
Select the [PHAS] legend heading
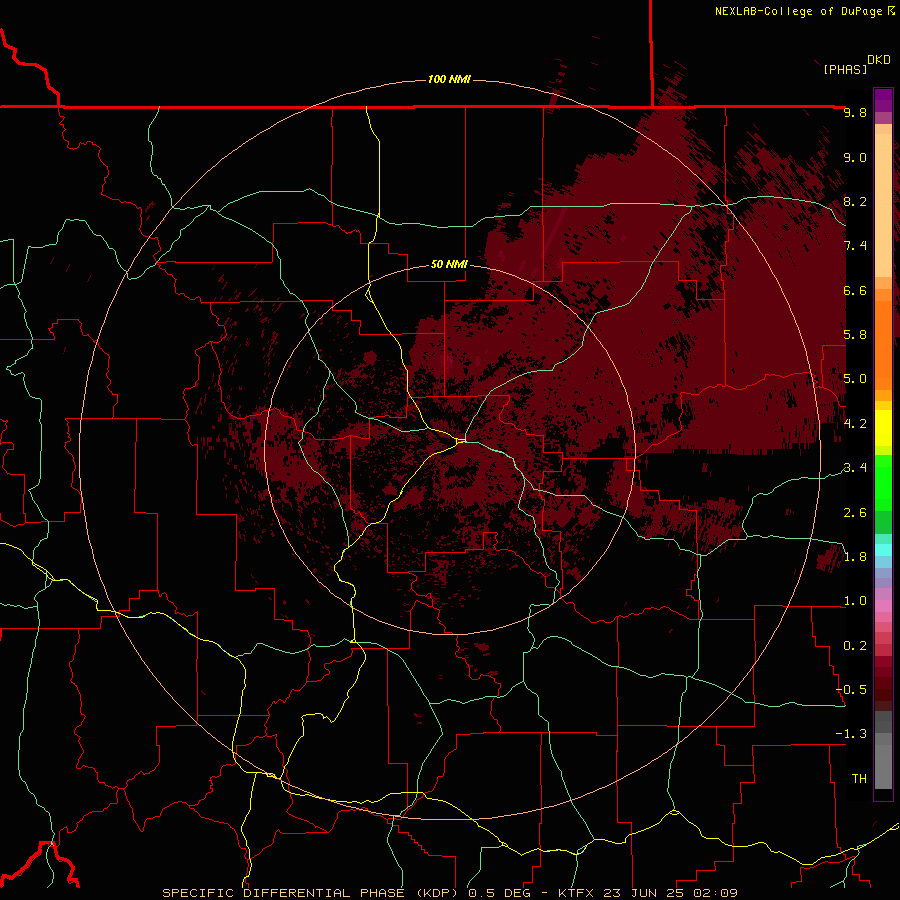click(845, 69)
